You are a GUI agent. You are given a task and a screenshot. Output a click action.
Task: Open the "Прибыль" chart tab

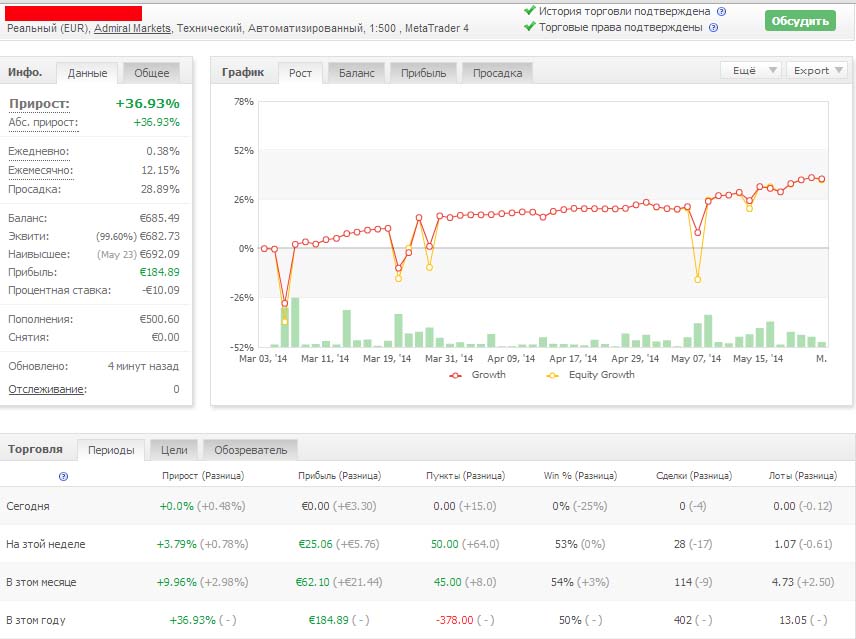[x=424, y=72]
